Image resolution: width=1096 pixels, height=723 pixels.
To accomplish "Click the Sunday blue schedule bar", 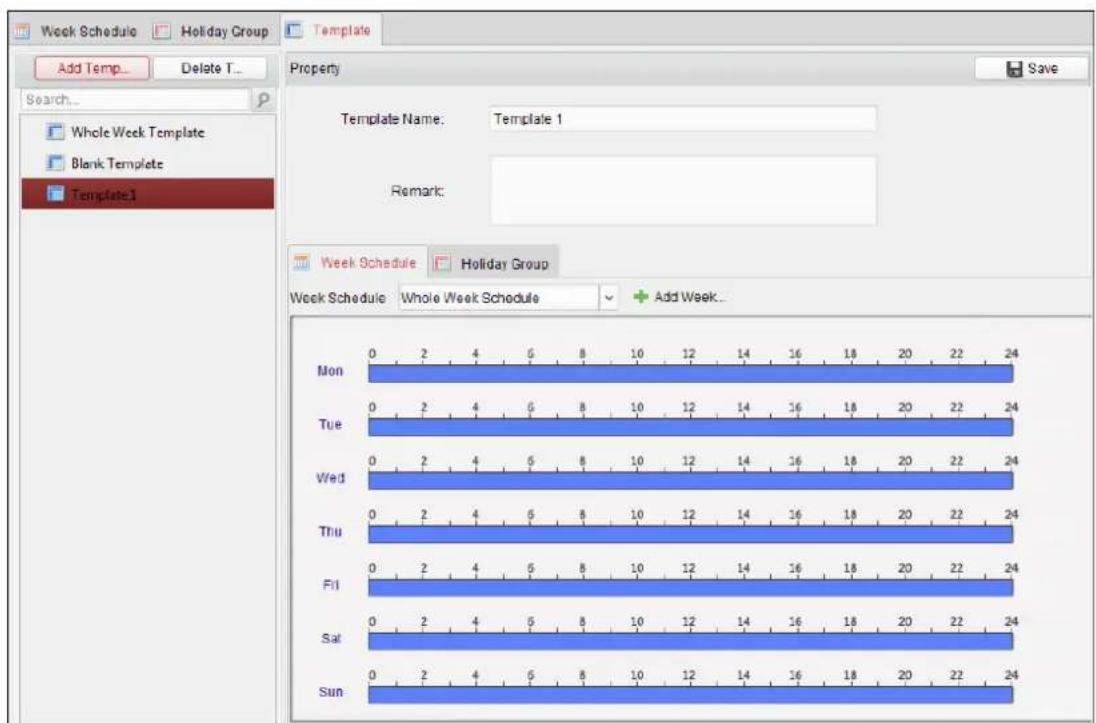I will click(691, 694).
